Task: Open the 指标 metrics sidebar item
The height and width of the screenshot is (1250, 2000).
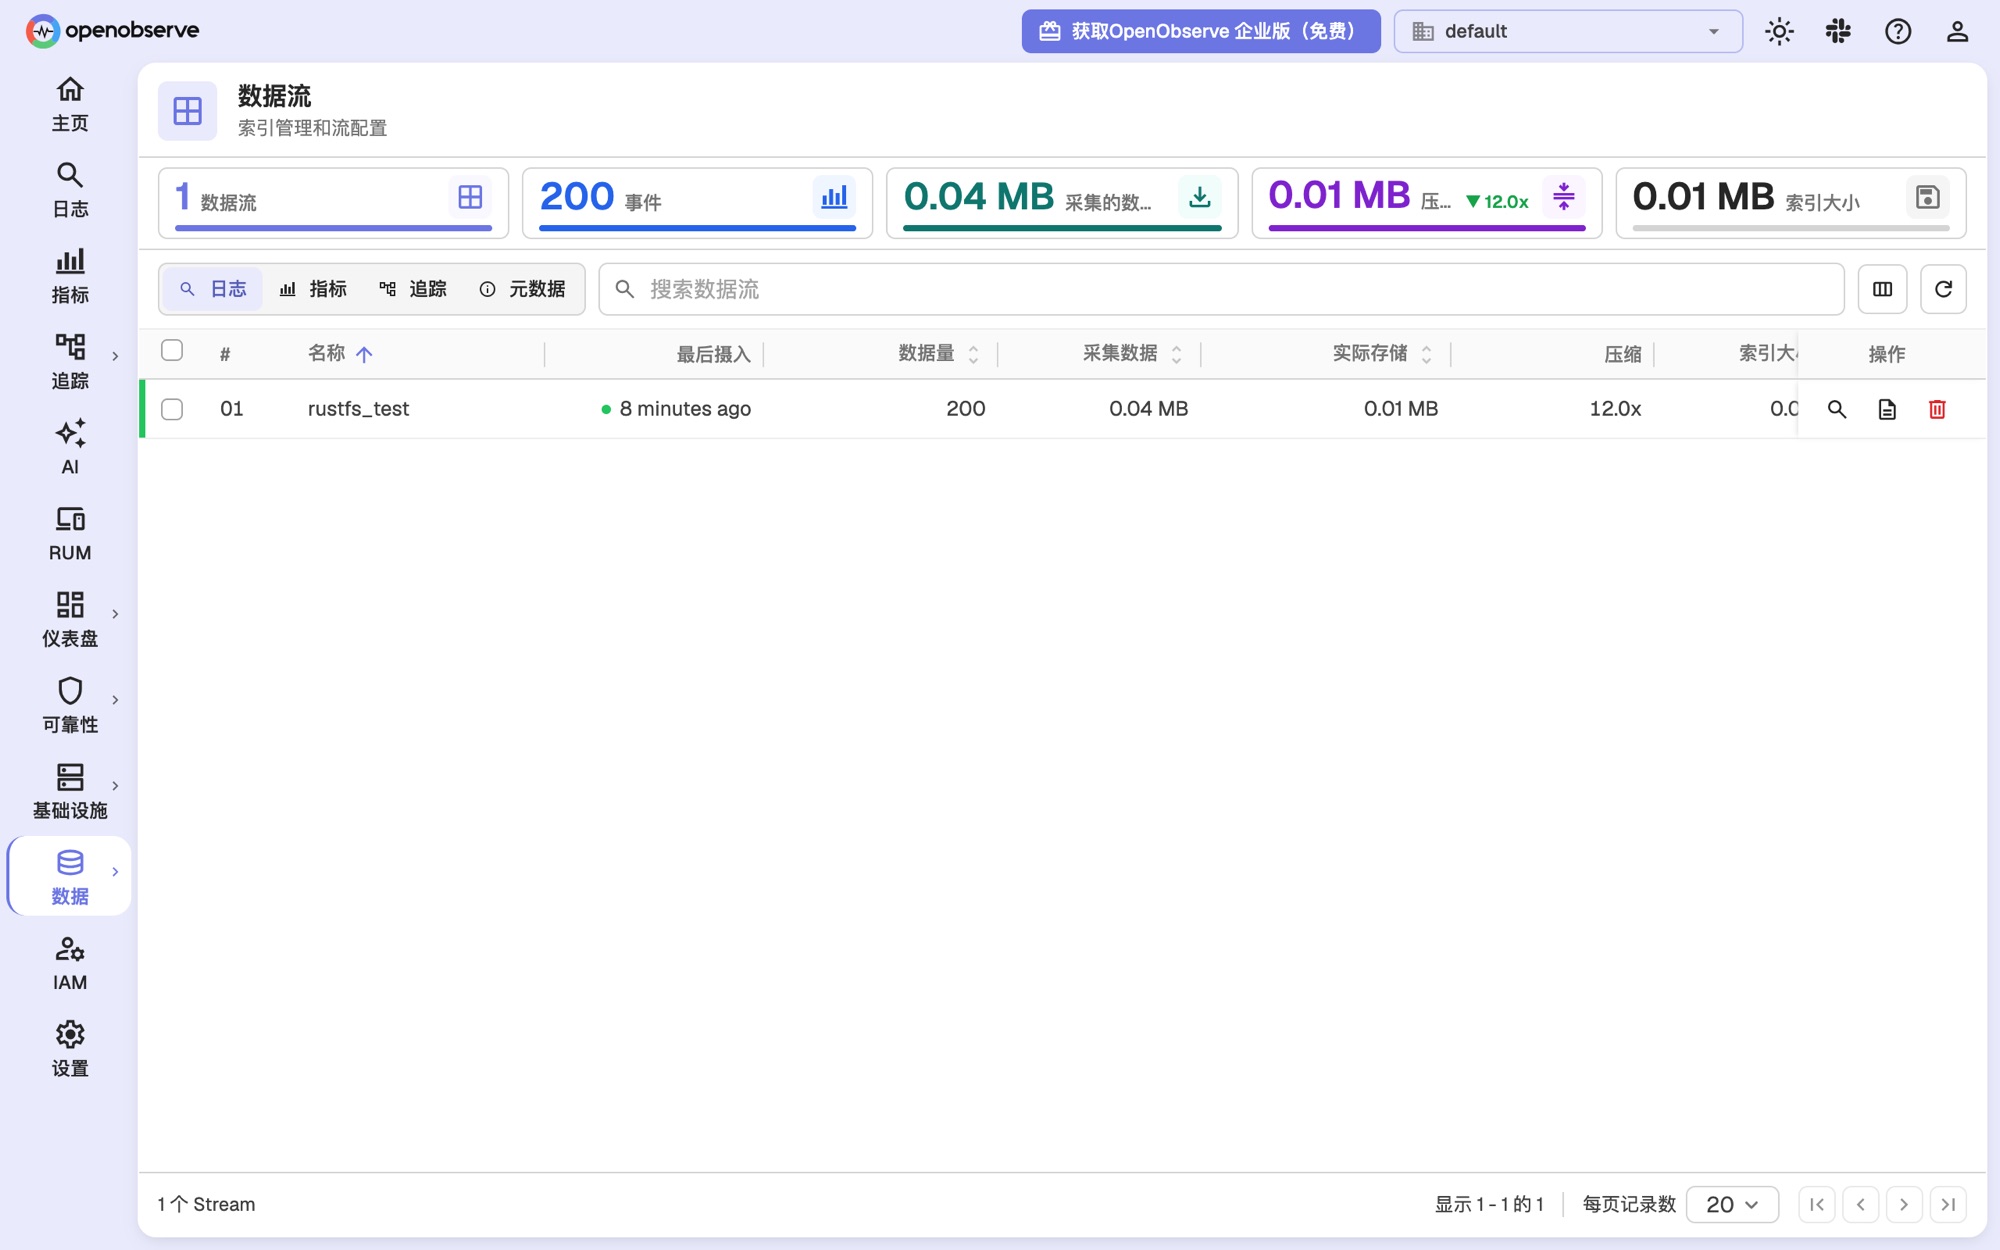Action: coord(70,276)
